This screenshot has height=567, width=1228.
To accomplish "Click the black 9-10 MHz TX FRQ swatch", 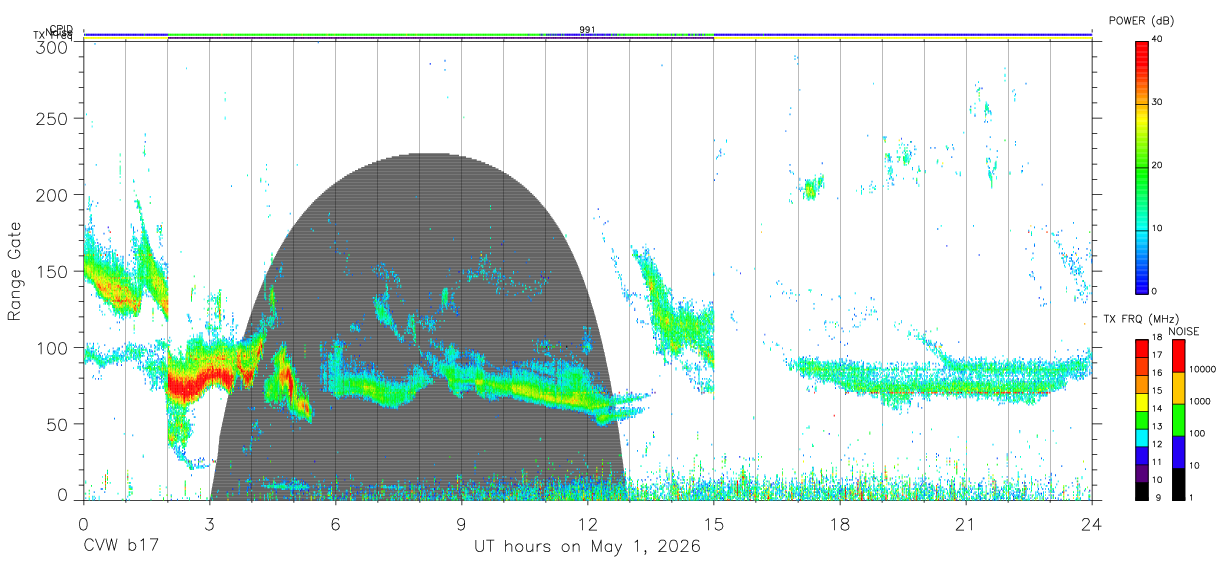I will click(1141, 491).
